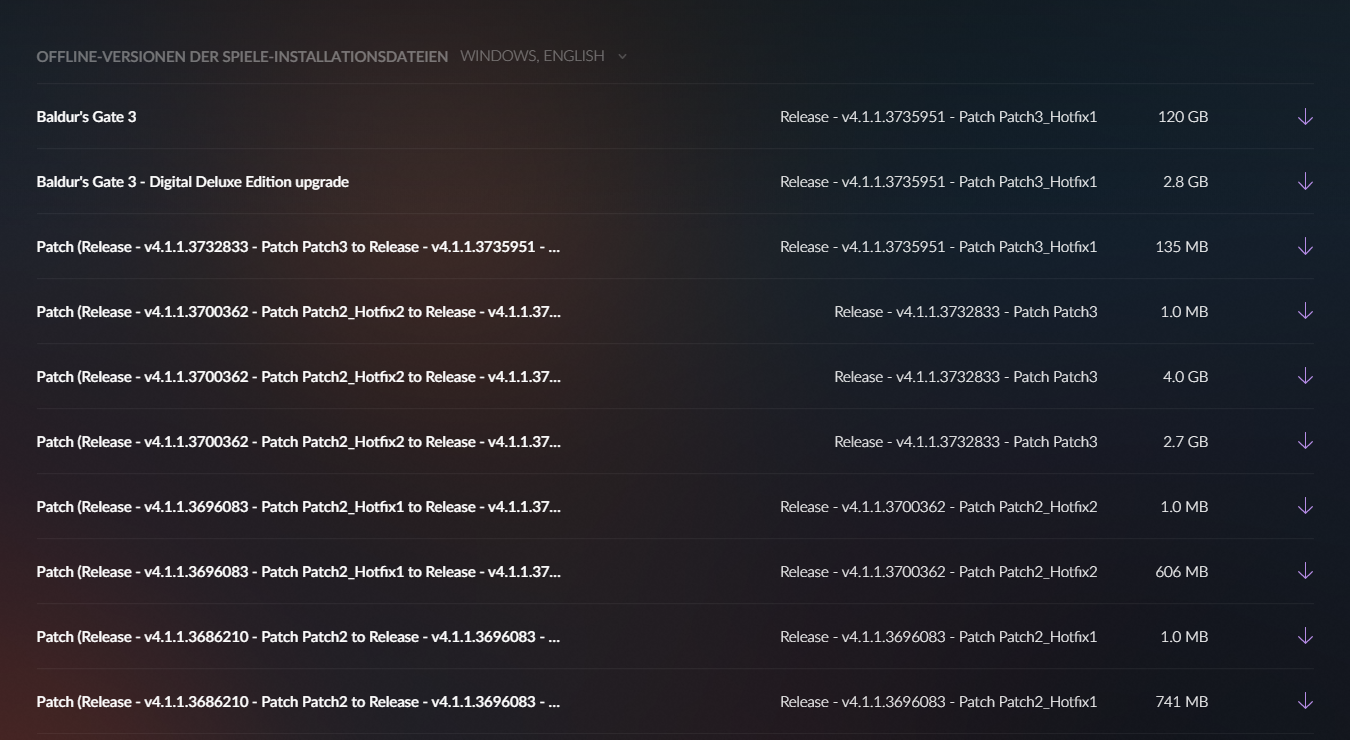Select the patch name in the 135 MB row
Viewport: 1350px width, 740px height.
[298, 247]
